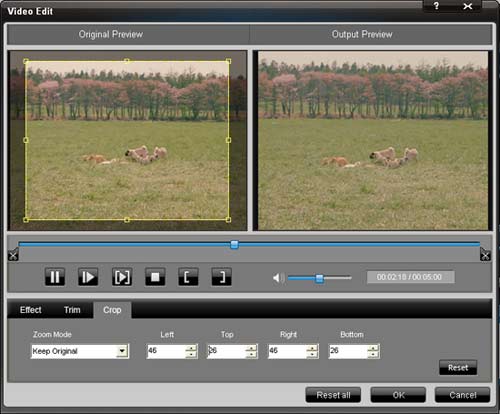500x414 pixels.
Task: Click the top-left crop handle
Action: [26, 61]
